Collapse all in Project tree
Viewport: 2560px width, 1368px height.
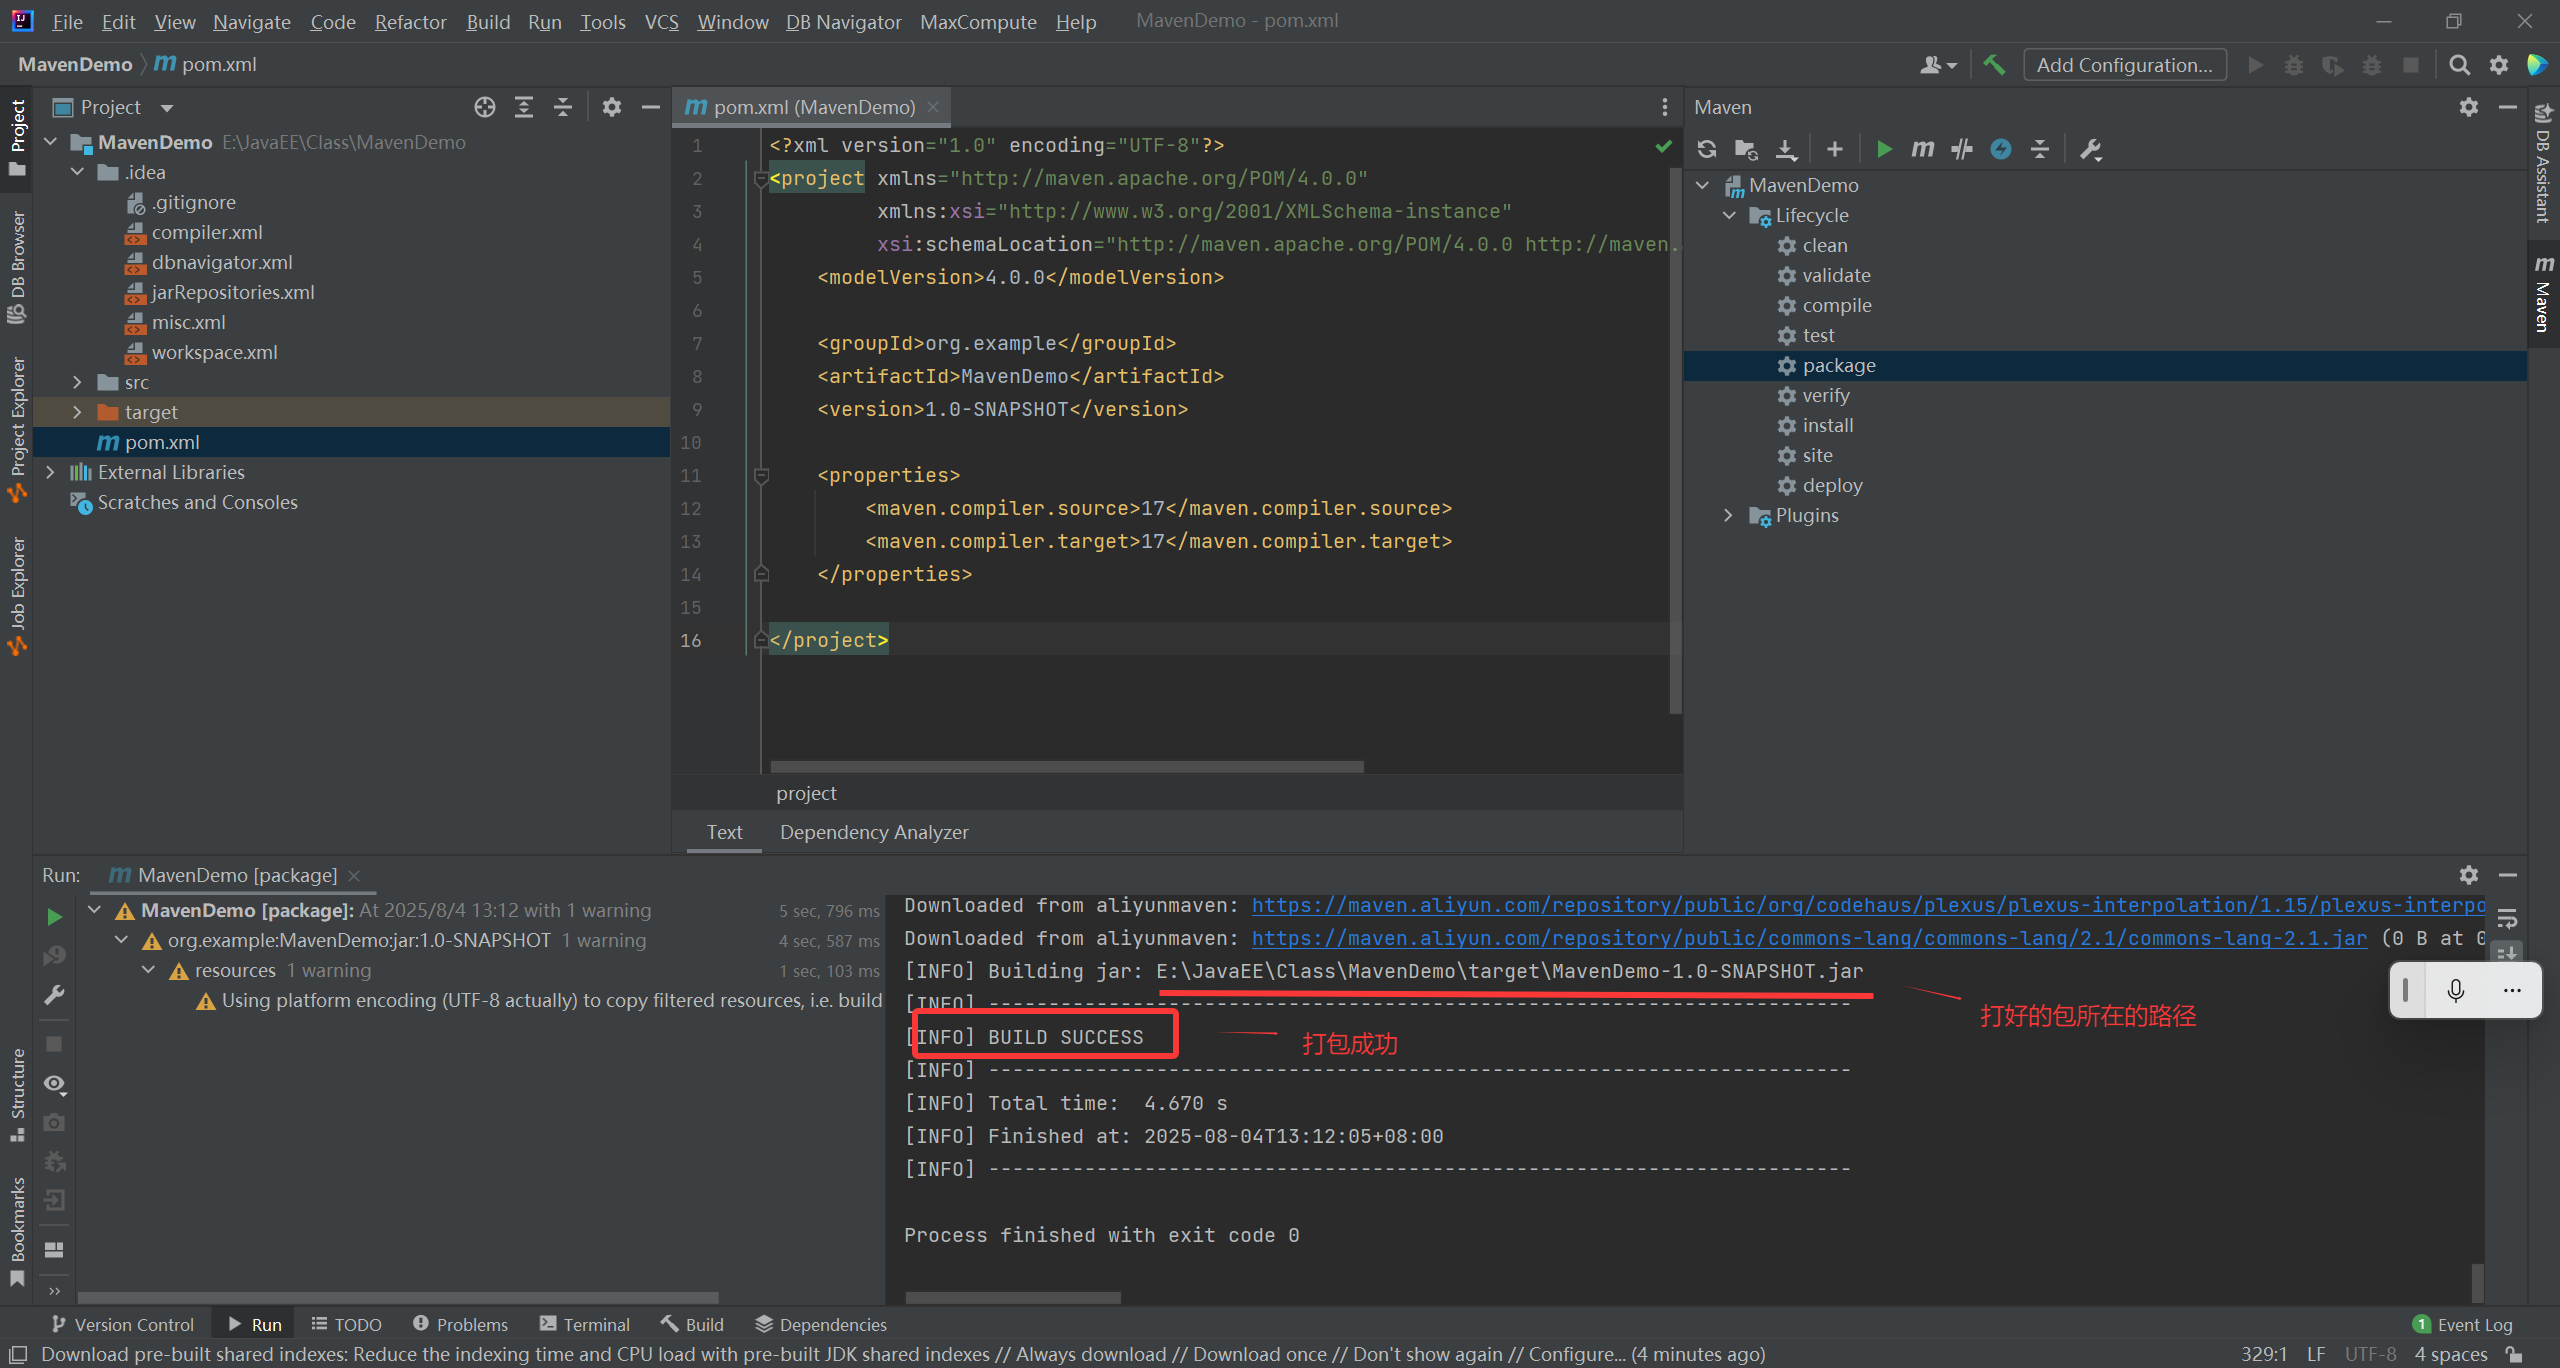coord(563,107)
